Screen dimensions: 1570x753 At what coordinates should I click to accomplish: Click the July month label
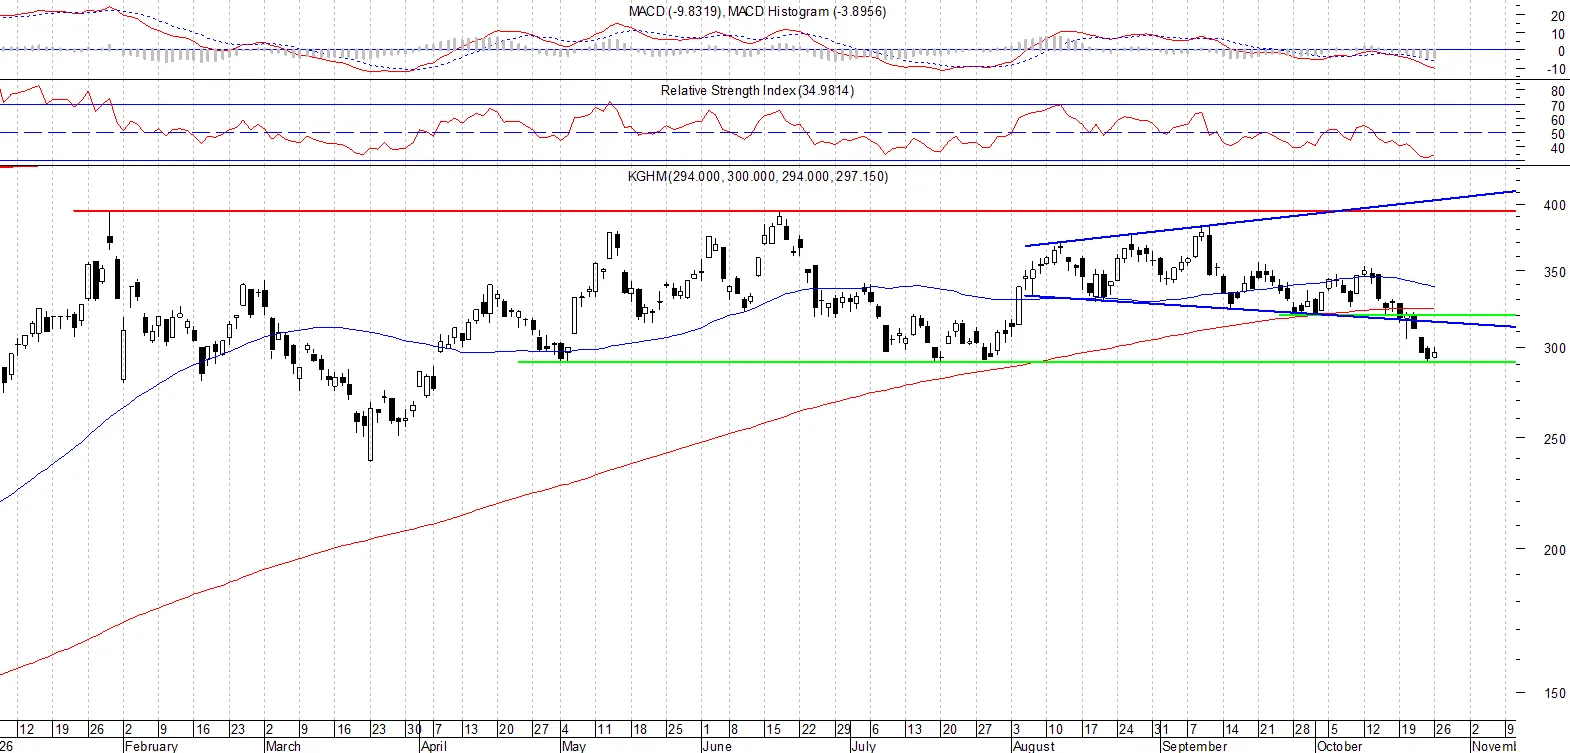click(x=863, y=746)
